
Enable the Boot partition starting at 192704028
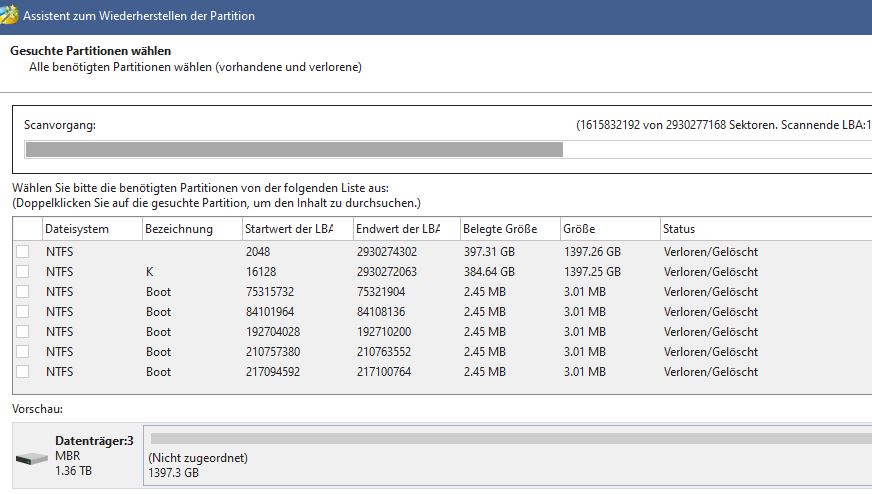23,332
